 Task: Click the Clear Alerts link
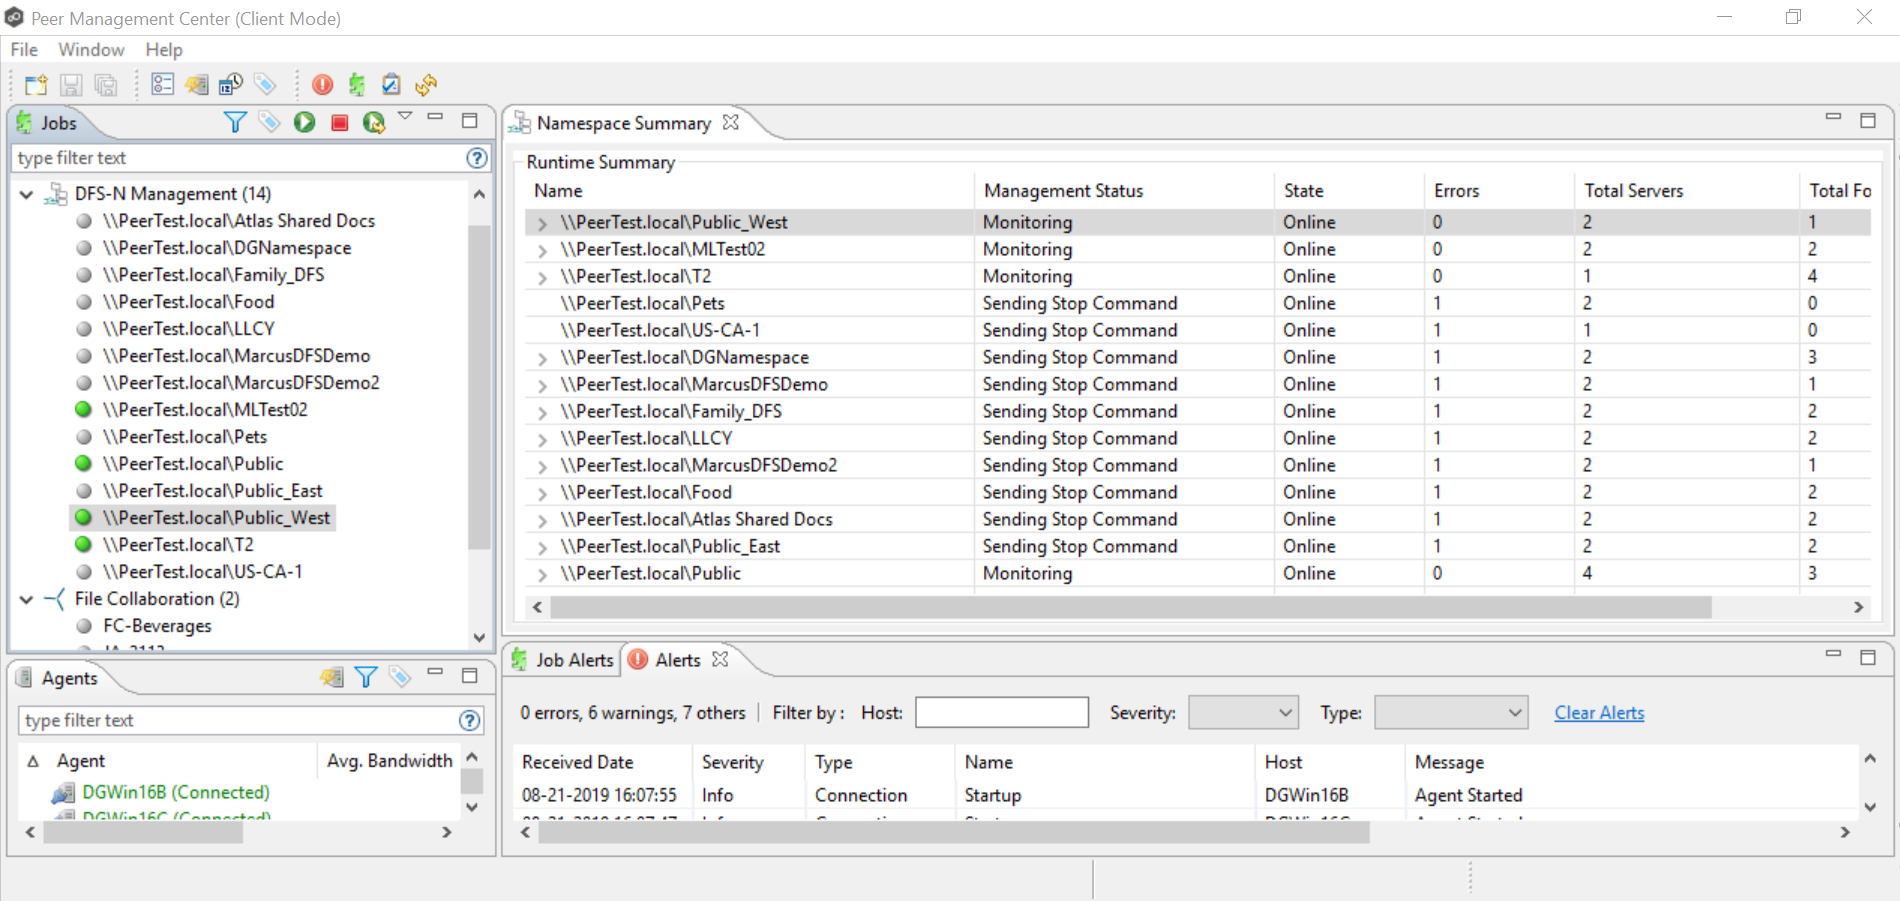tap(1599, 713)
